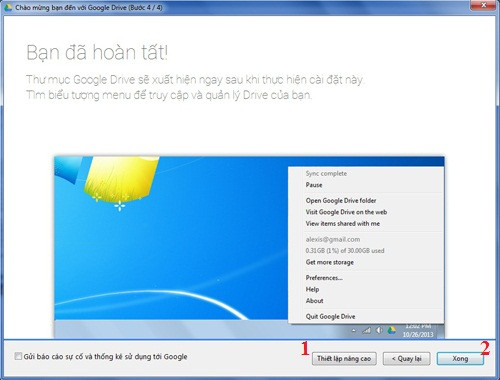Viewport: 500px width, 380px height.
Task: Finish setup with the Xong button
Action: click(460, 359)
